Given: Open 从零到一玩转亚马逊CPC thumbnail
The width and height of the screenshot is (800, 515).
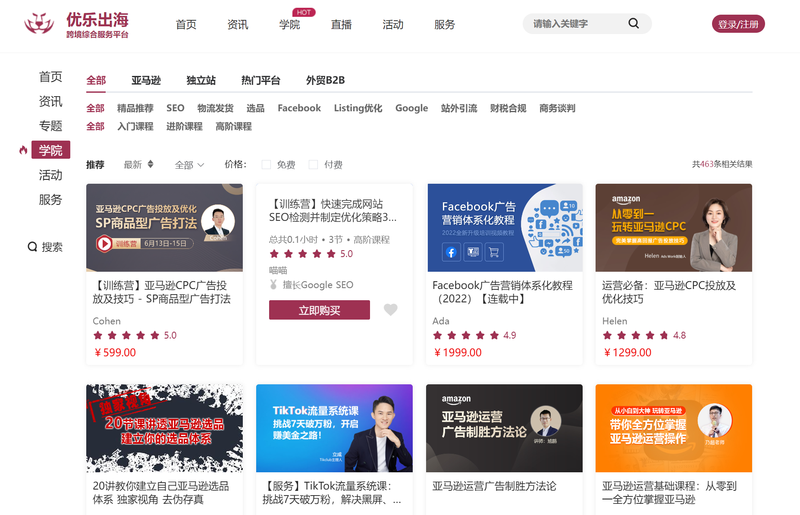Looking at the screenshot, I should tap(673, 228).
